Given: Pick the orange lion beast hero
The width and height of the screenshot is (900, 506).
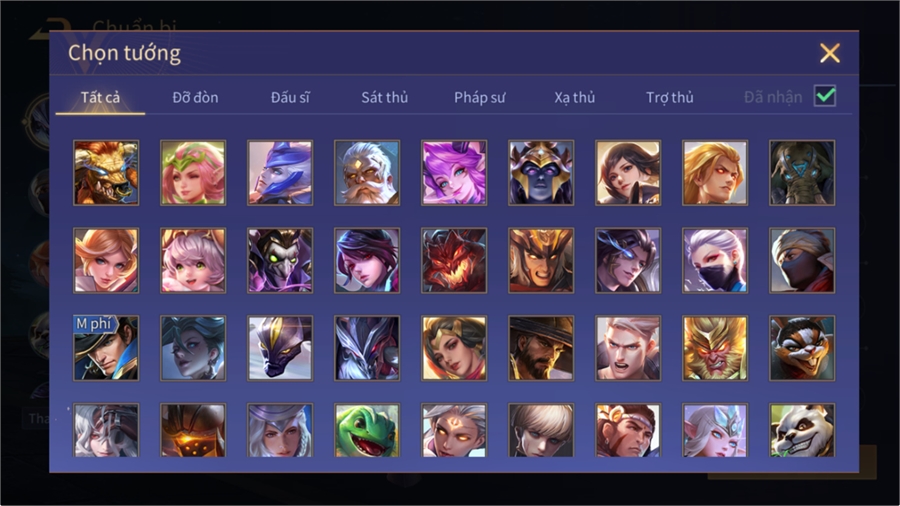Looking at the screenshot, I should click(106, 173).
